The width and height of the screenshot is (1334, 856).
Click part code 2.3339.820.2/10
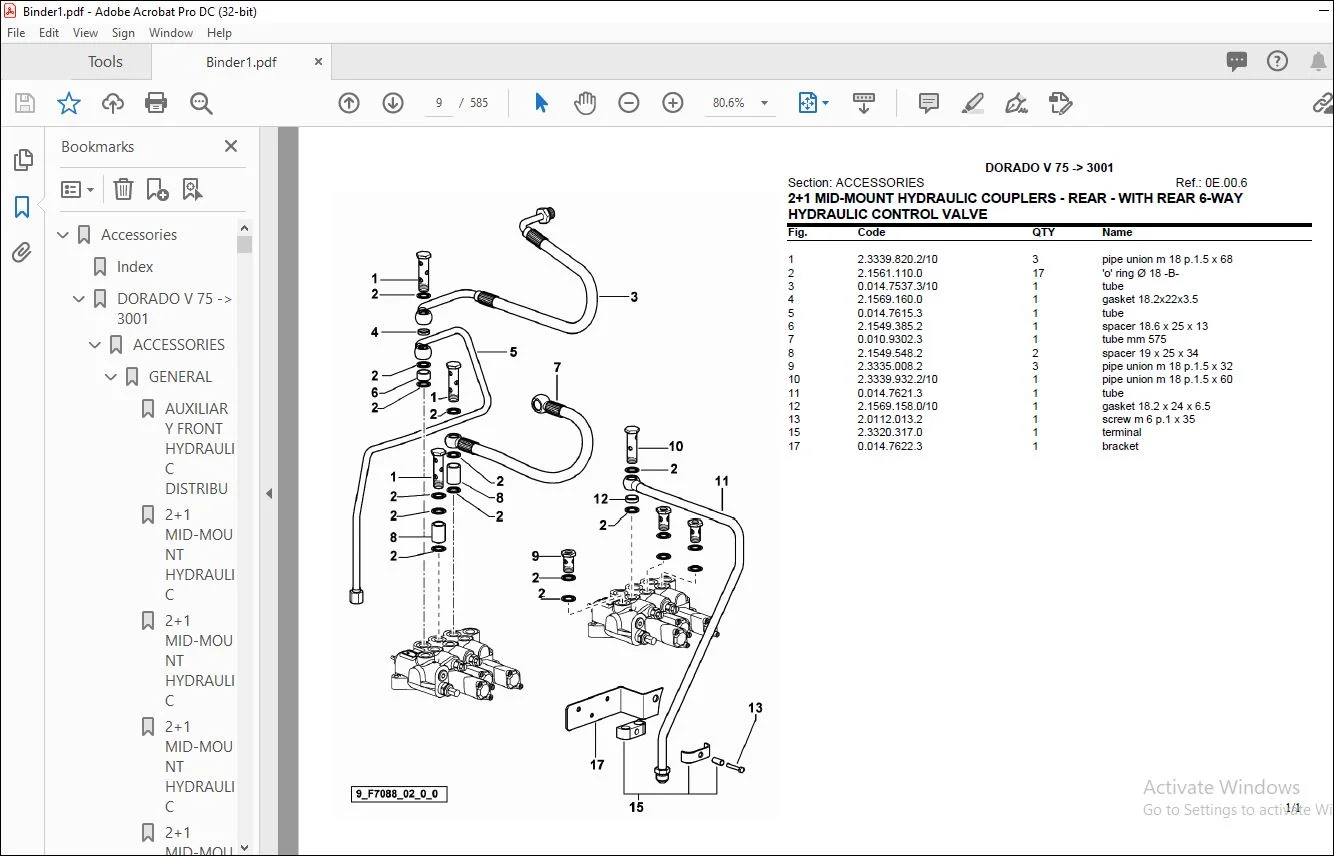pos(897,259)
